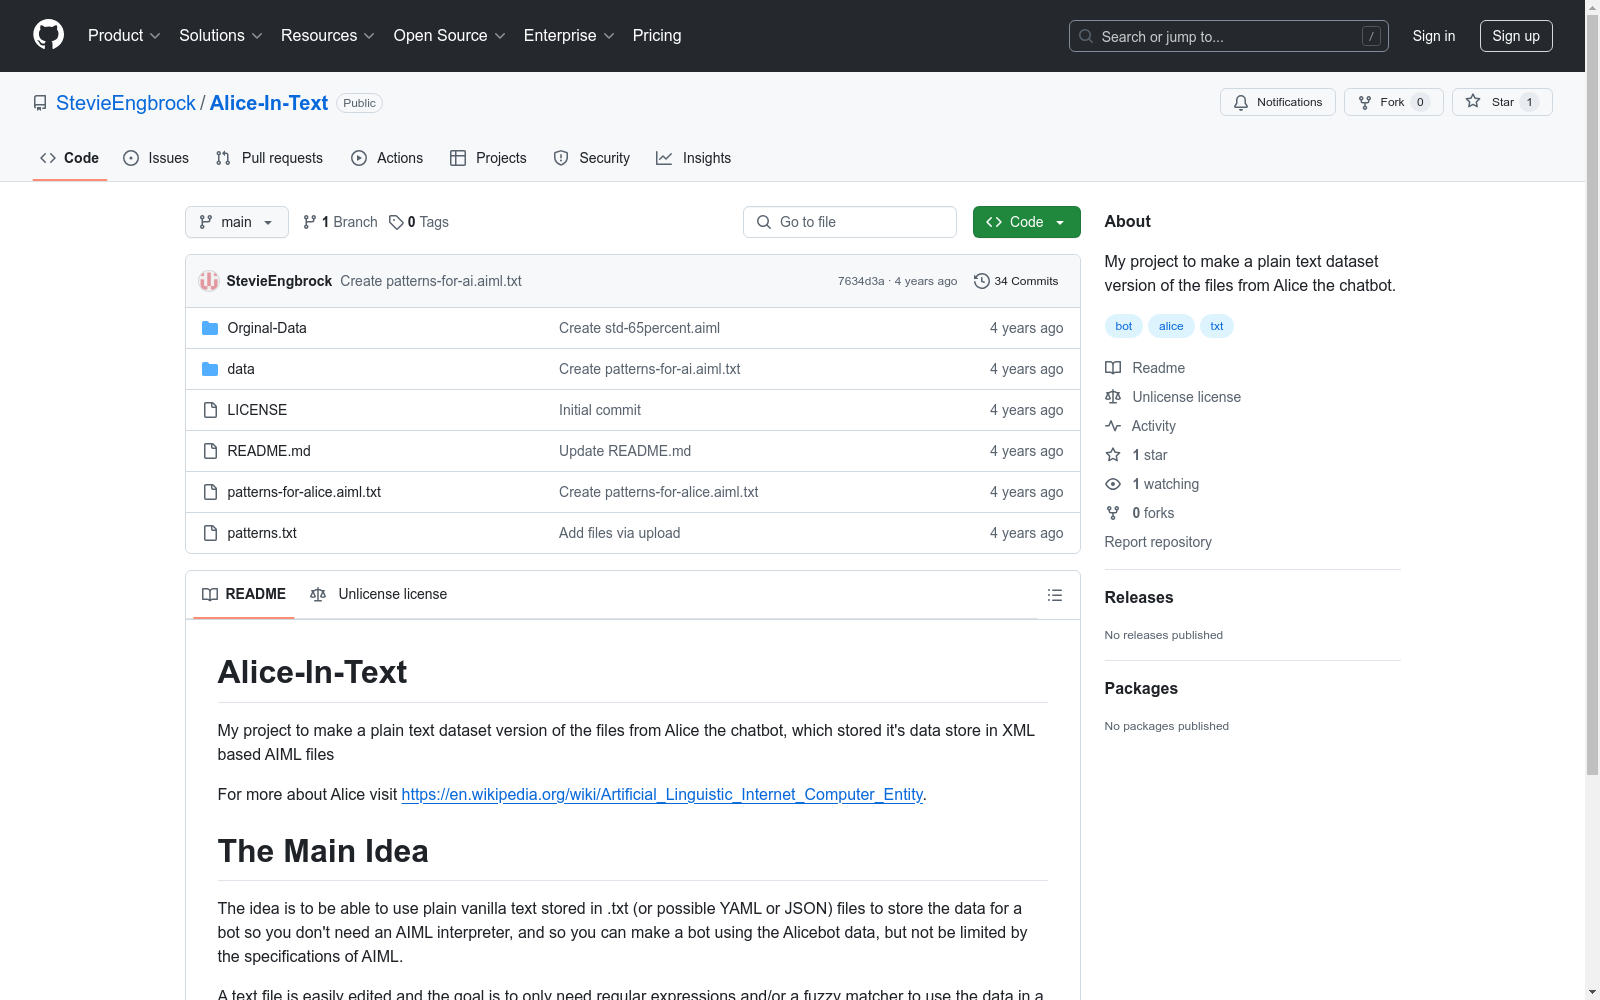Viewport: 1600px width, 1000px height.
Task: Click the patterns-for-alice.aiml.txt file icon
Action: tap(210, 492)
